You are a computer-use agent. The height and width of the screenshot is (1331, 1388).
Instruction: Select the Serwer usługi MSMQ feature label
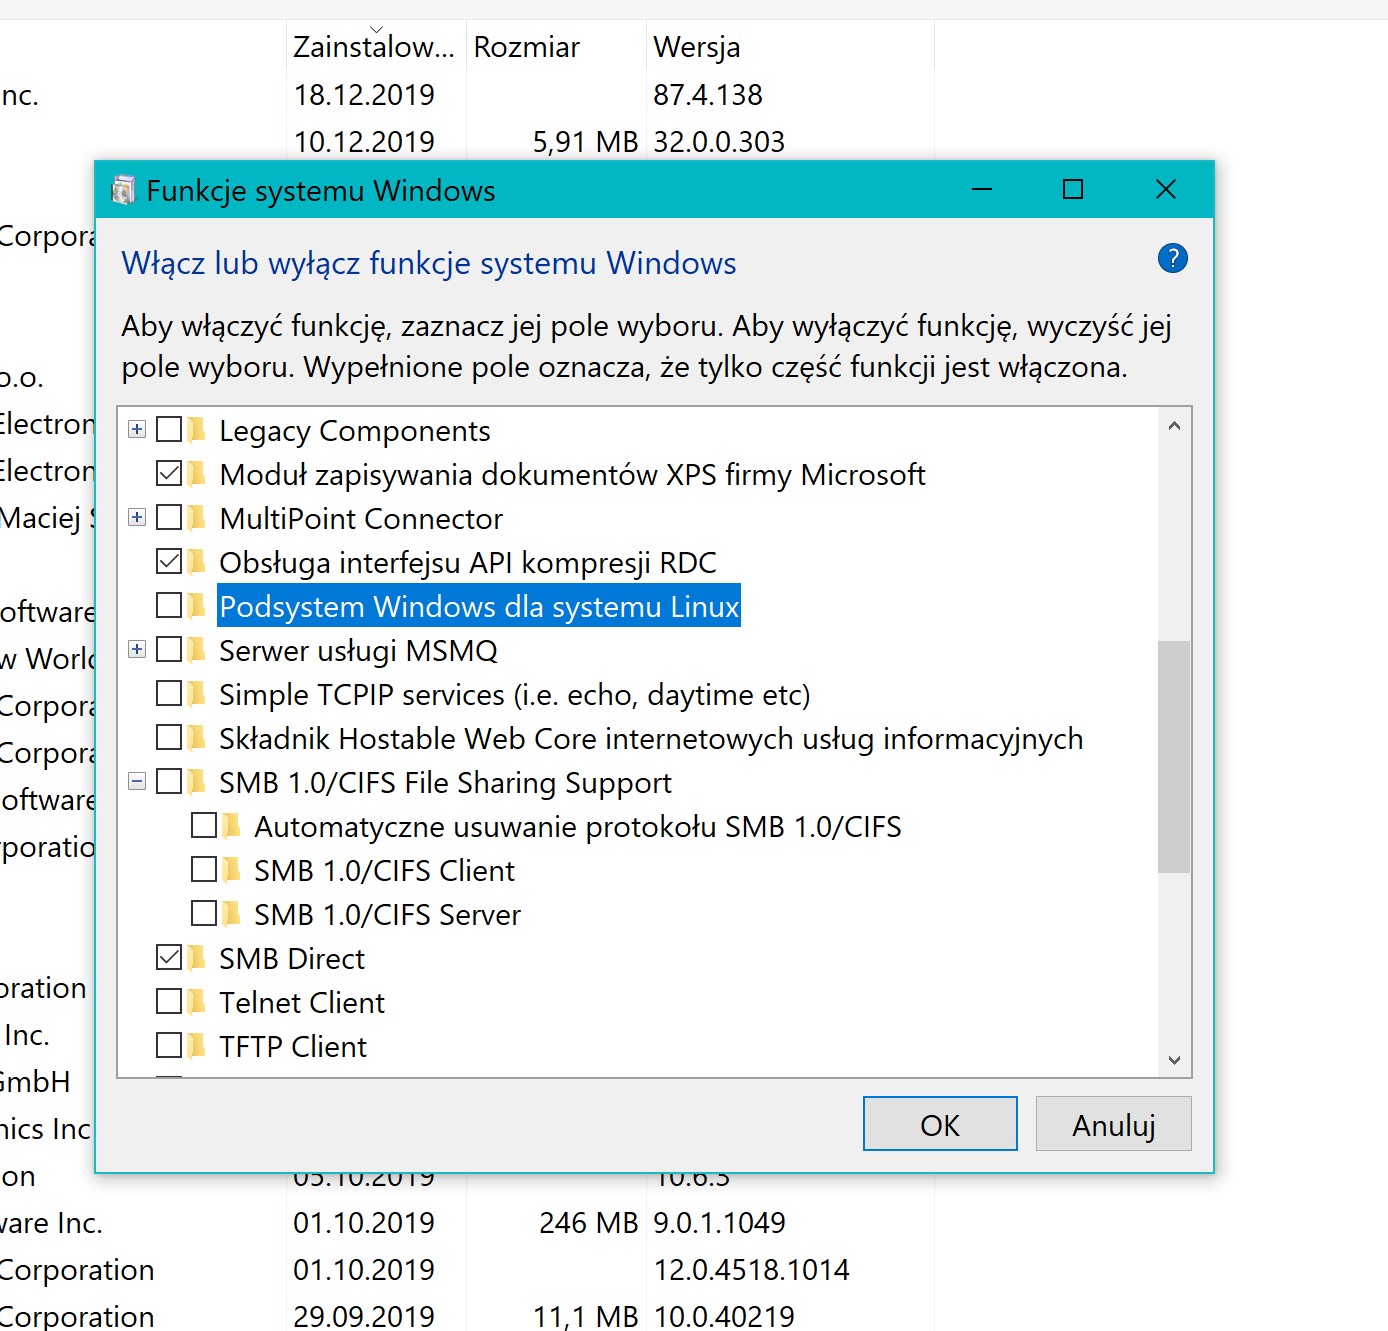[x=358, y=650]
